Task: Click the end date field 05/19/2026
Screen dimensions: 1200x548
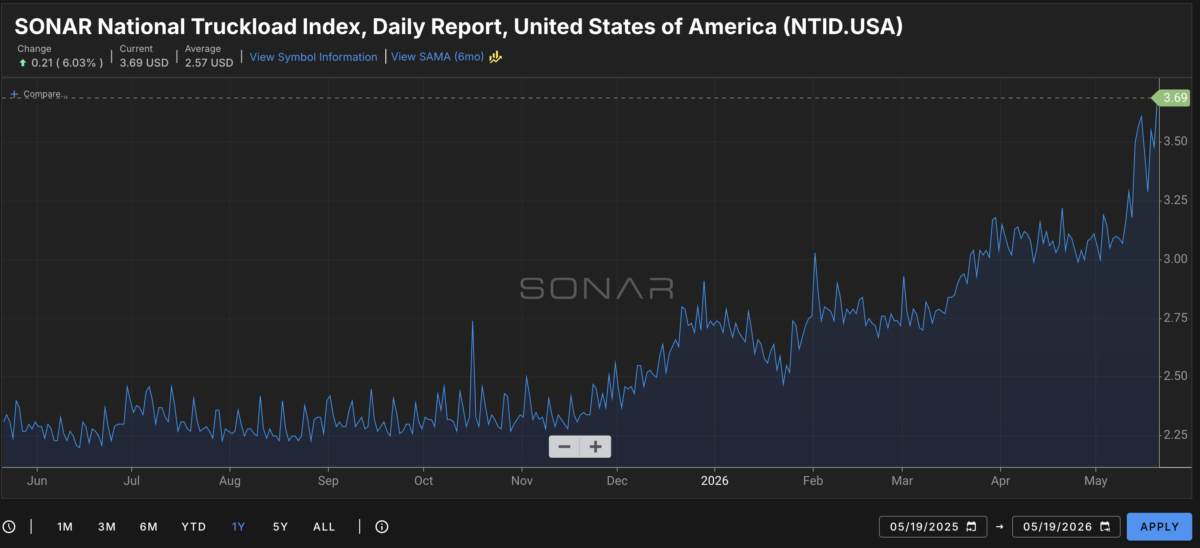Action: click(1066, 527)
